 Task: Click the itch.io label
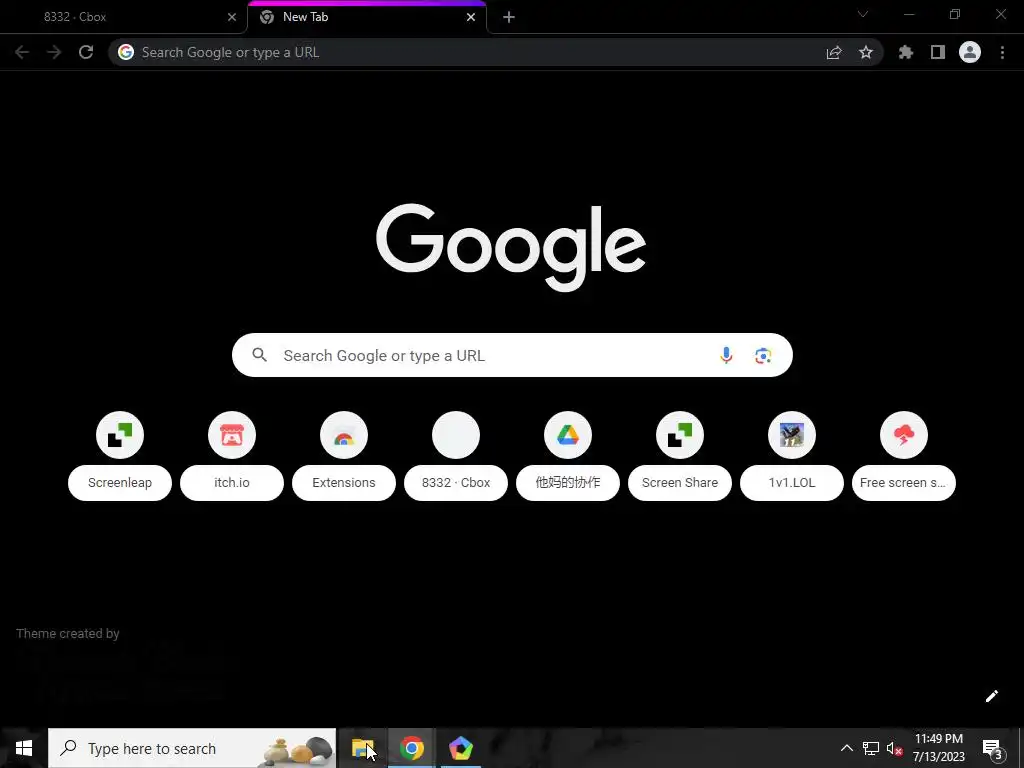click(x=232, y=483)
